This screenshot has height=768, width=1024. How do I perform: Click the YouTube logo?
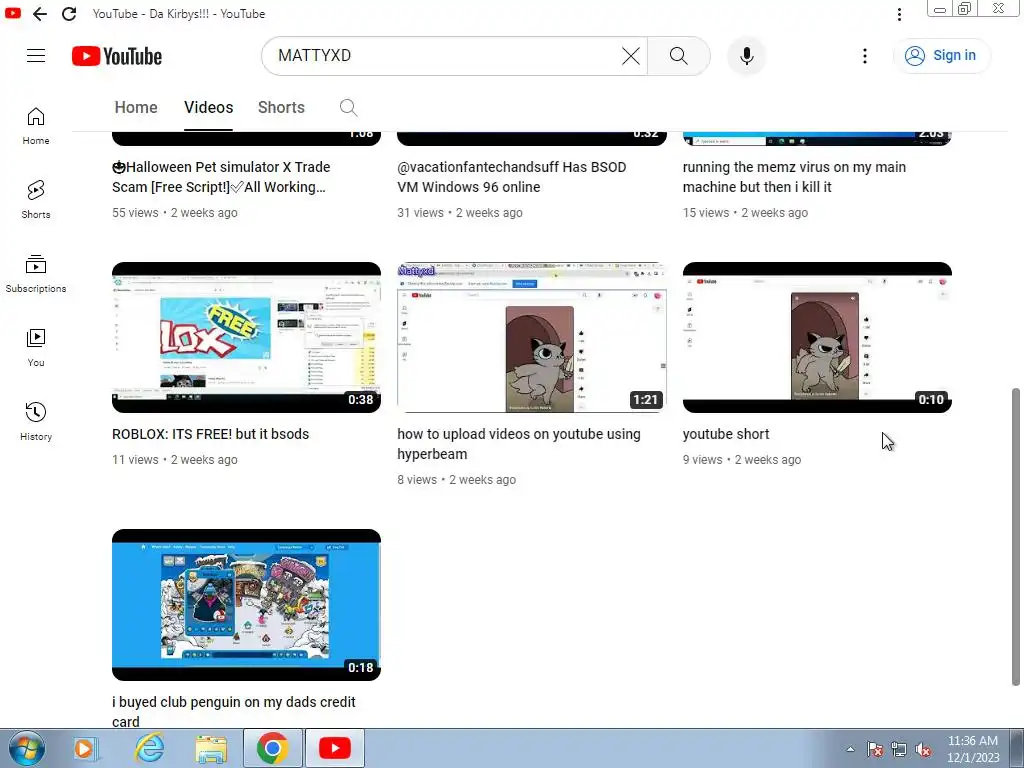click(117, 56)
